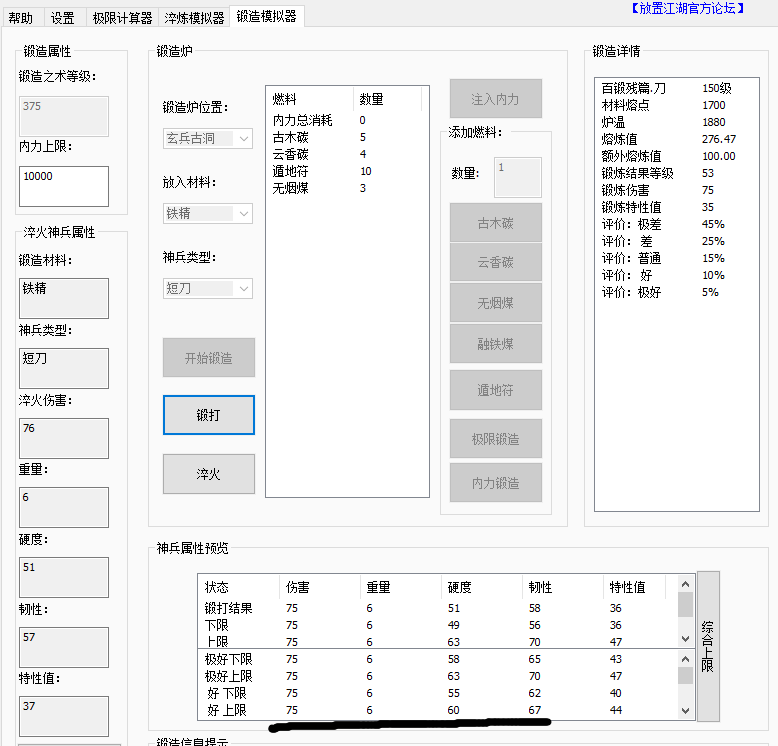Select the 极好下限 row in preview table
The height and width of the screenshot is (746, 778).
click(438, 659)
